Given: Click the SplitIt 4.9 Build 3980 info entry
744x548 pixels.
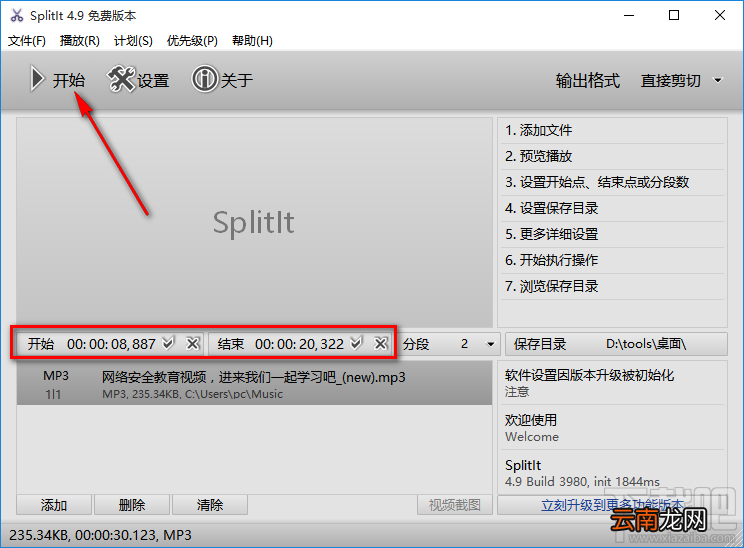Looking at the screenshot, I should 612,473.
